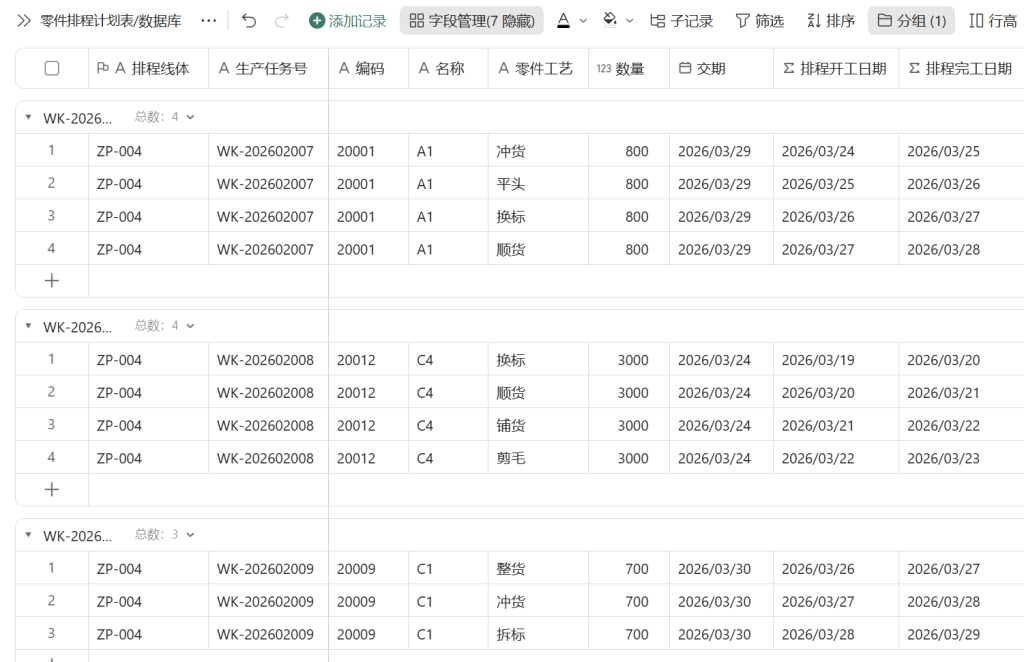
Task: Select the 排程开工日期 column header
Action: [836, 68]
